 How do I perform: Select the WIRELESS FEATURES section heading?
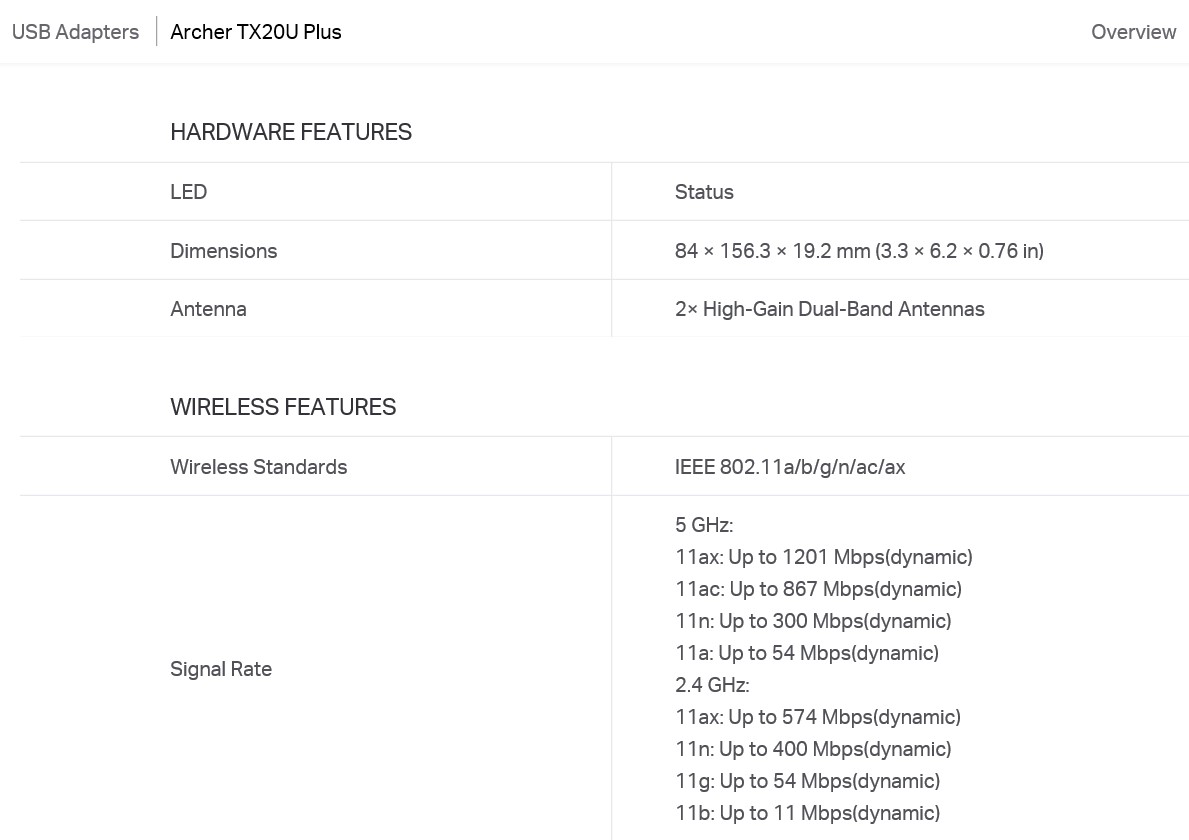tap(283, 407)
